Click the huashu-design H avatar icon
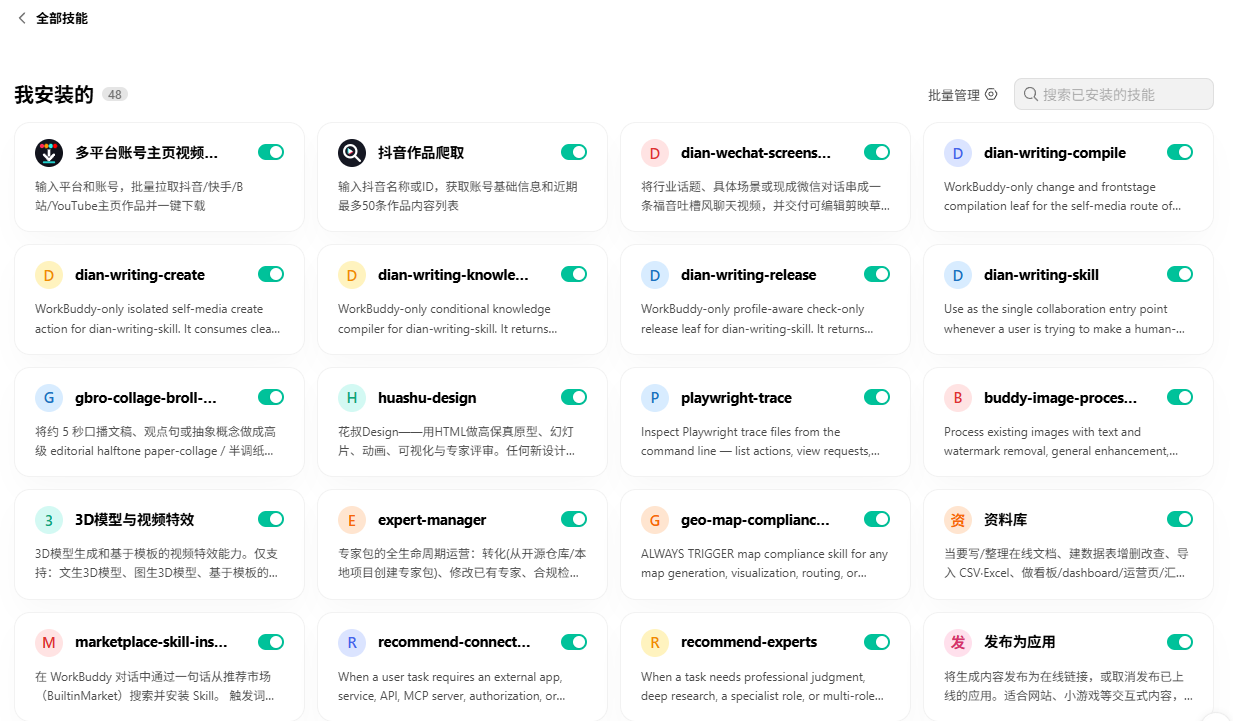This screenshot has width=1233, height=721. [x=352, y=398]
